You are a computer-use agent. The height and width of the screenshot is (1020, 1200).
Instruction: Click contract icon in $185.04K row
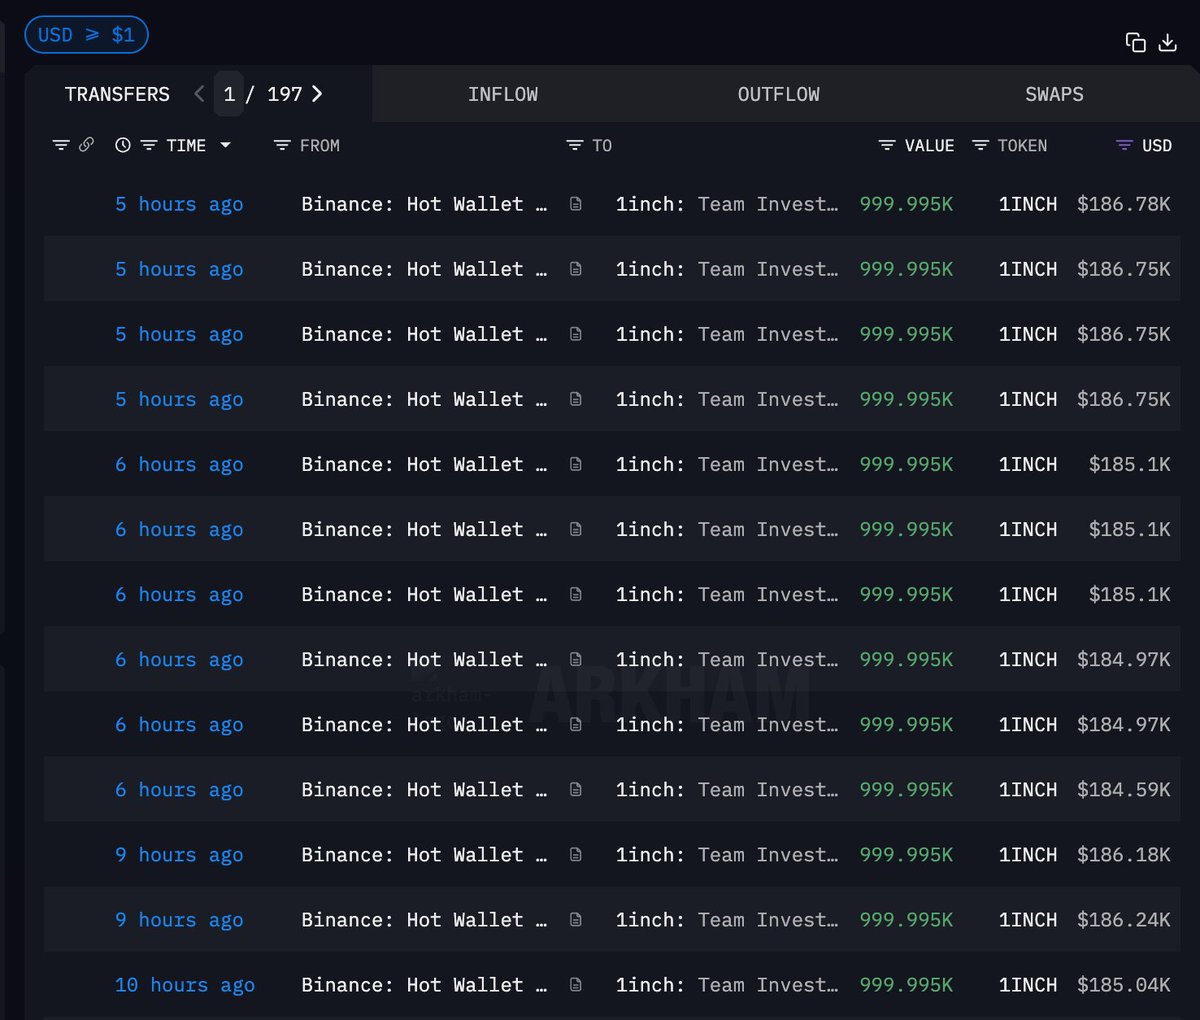(x=576, y=985)
